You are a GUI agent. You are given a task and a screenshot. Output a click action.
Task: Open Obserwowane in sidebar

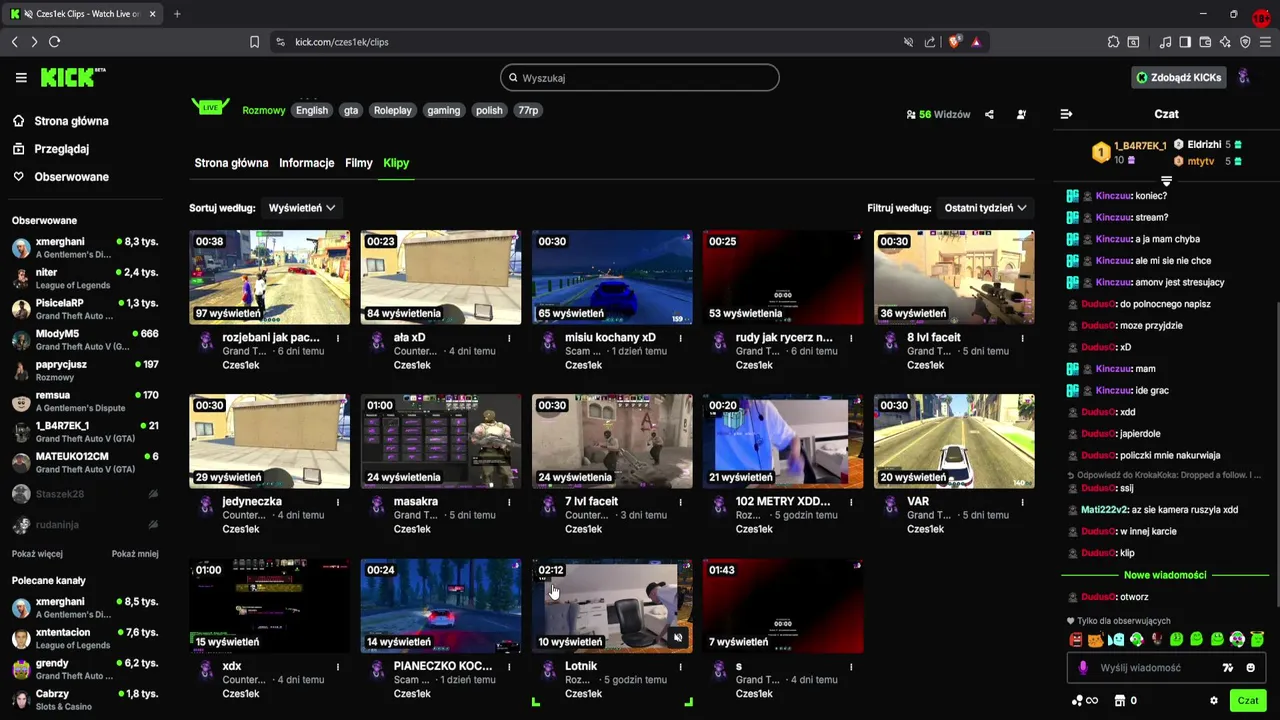(60, 177)
